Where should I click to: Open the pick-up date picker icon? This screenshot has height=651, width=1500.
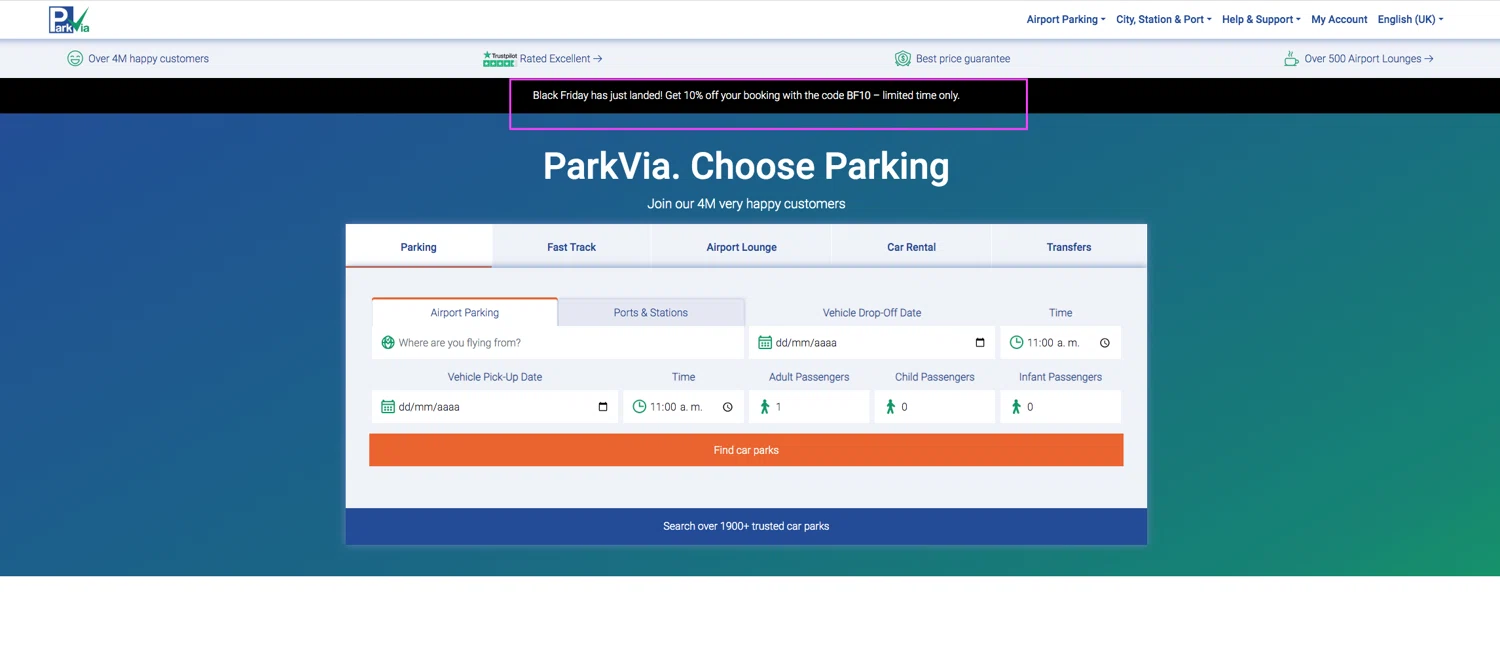pos(603,407)
